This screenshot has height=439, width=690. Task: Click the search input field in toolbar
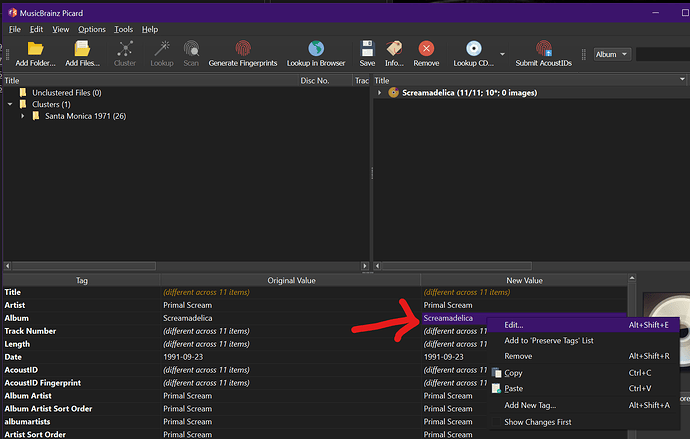coord(662,54)
